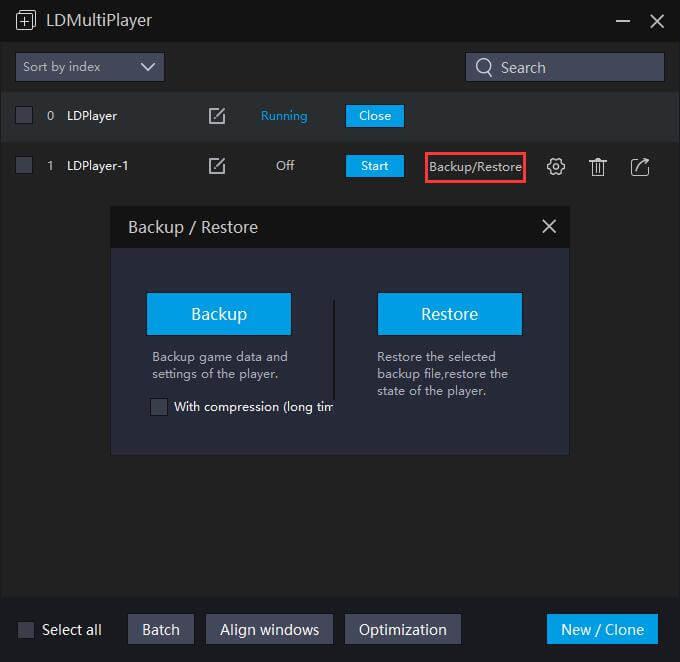The width and height of the screenshot is (680, 662).
Task: Delete LDPlayer-1 with the trash icon
Action: click(598, 167)
